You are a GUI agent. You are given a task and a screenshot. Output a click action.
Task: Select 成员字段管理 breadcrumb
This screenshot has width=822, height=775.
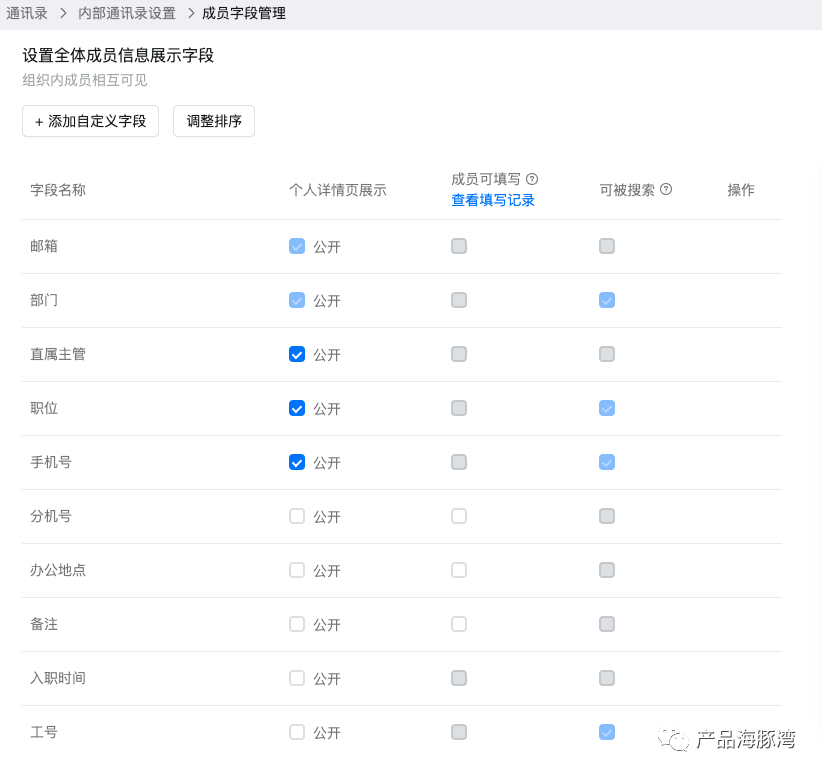coord(244,13)
